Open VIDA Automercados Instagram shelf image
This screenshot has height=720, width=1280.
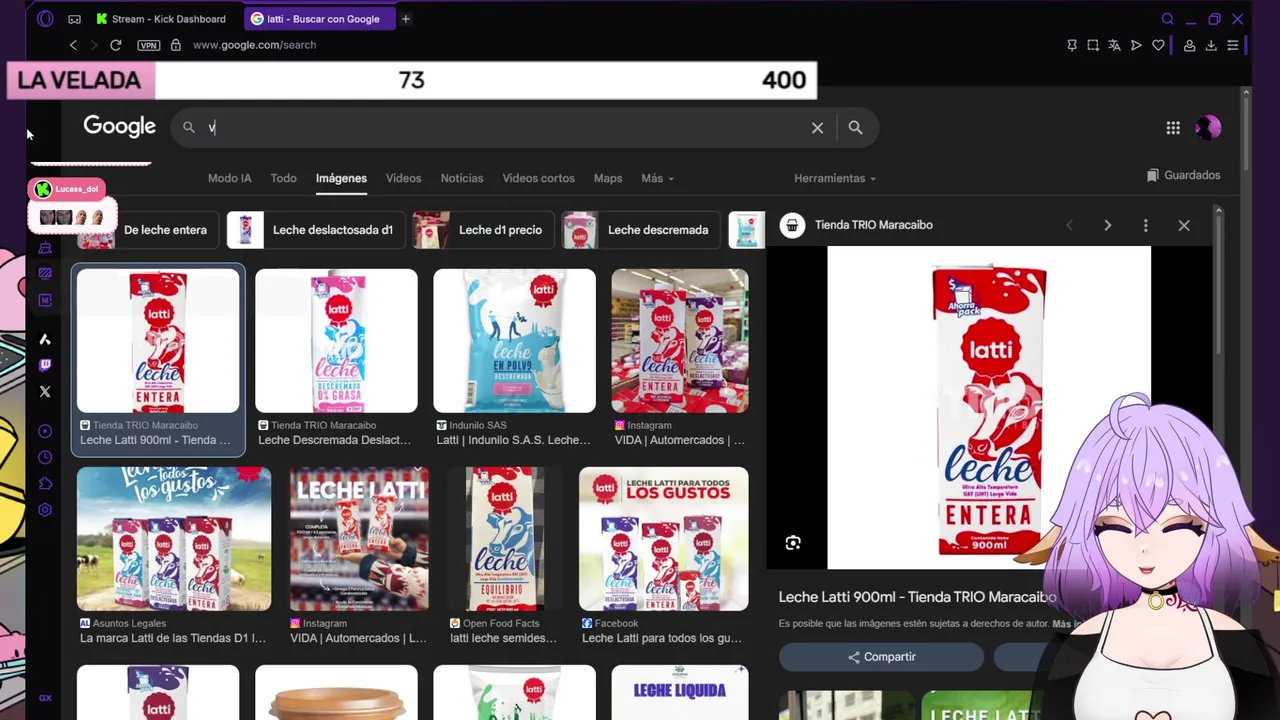(680, 341)
